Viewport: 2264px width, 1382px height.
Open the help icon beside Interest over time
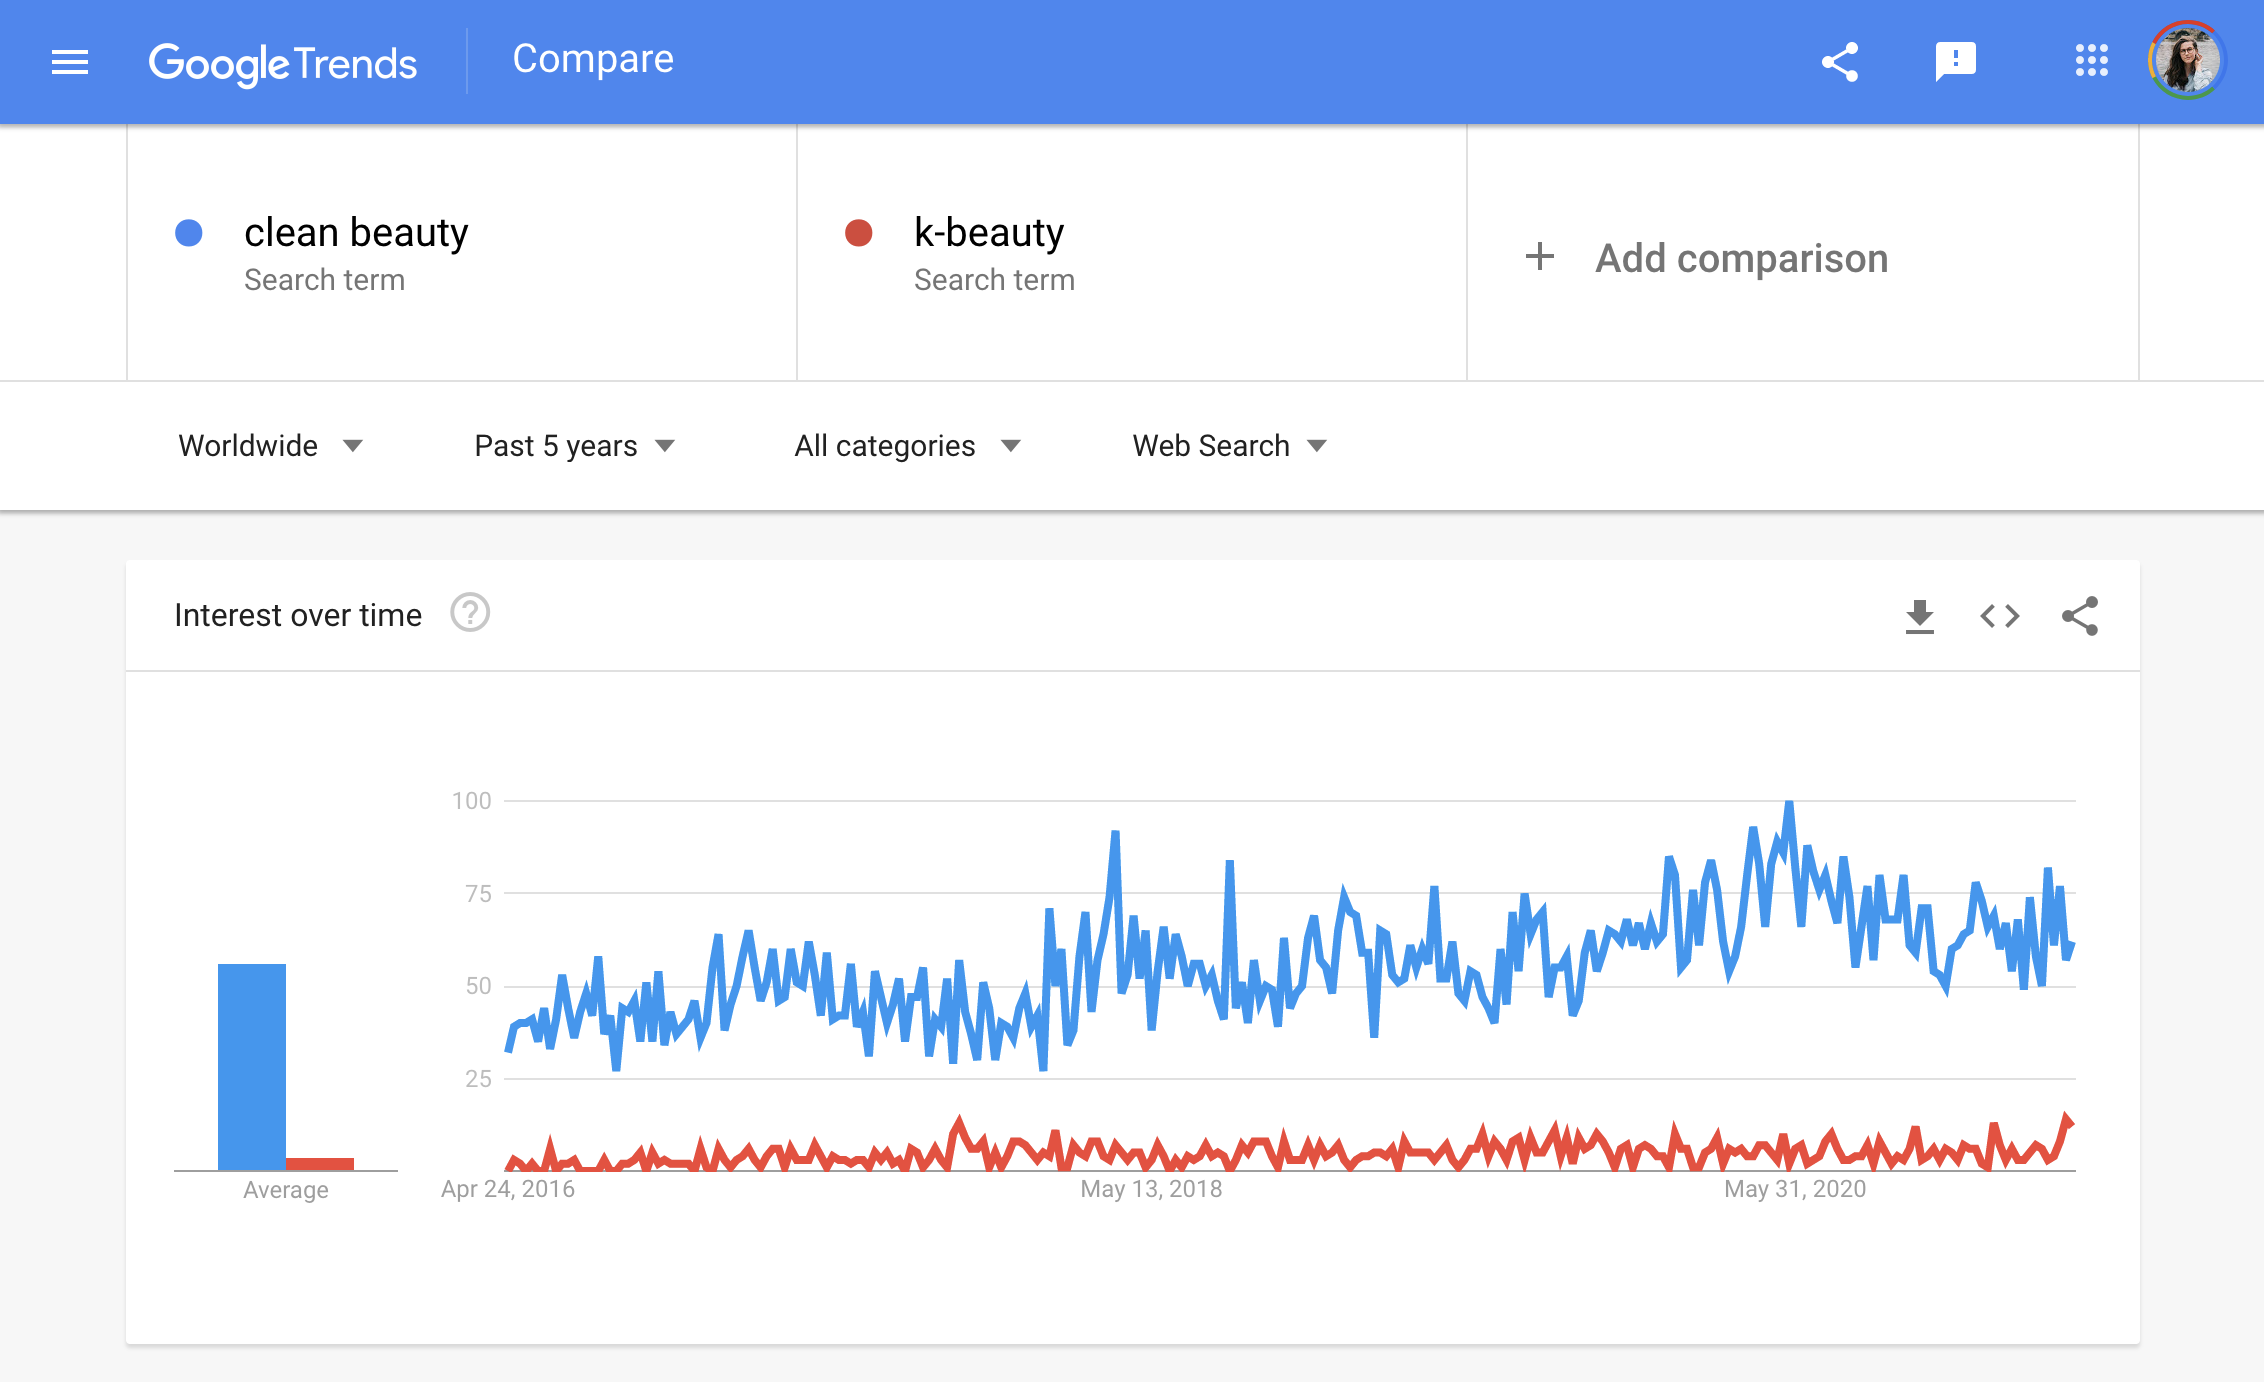tap(470, 613)
